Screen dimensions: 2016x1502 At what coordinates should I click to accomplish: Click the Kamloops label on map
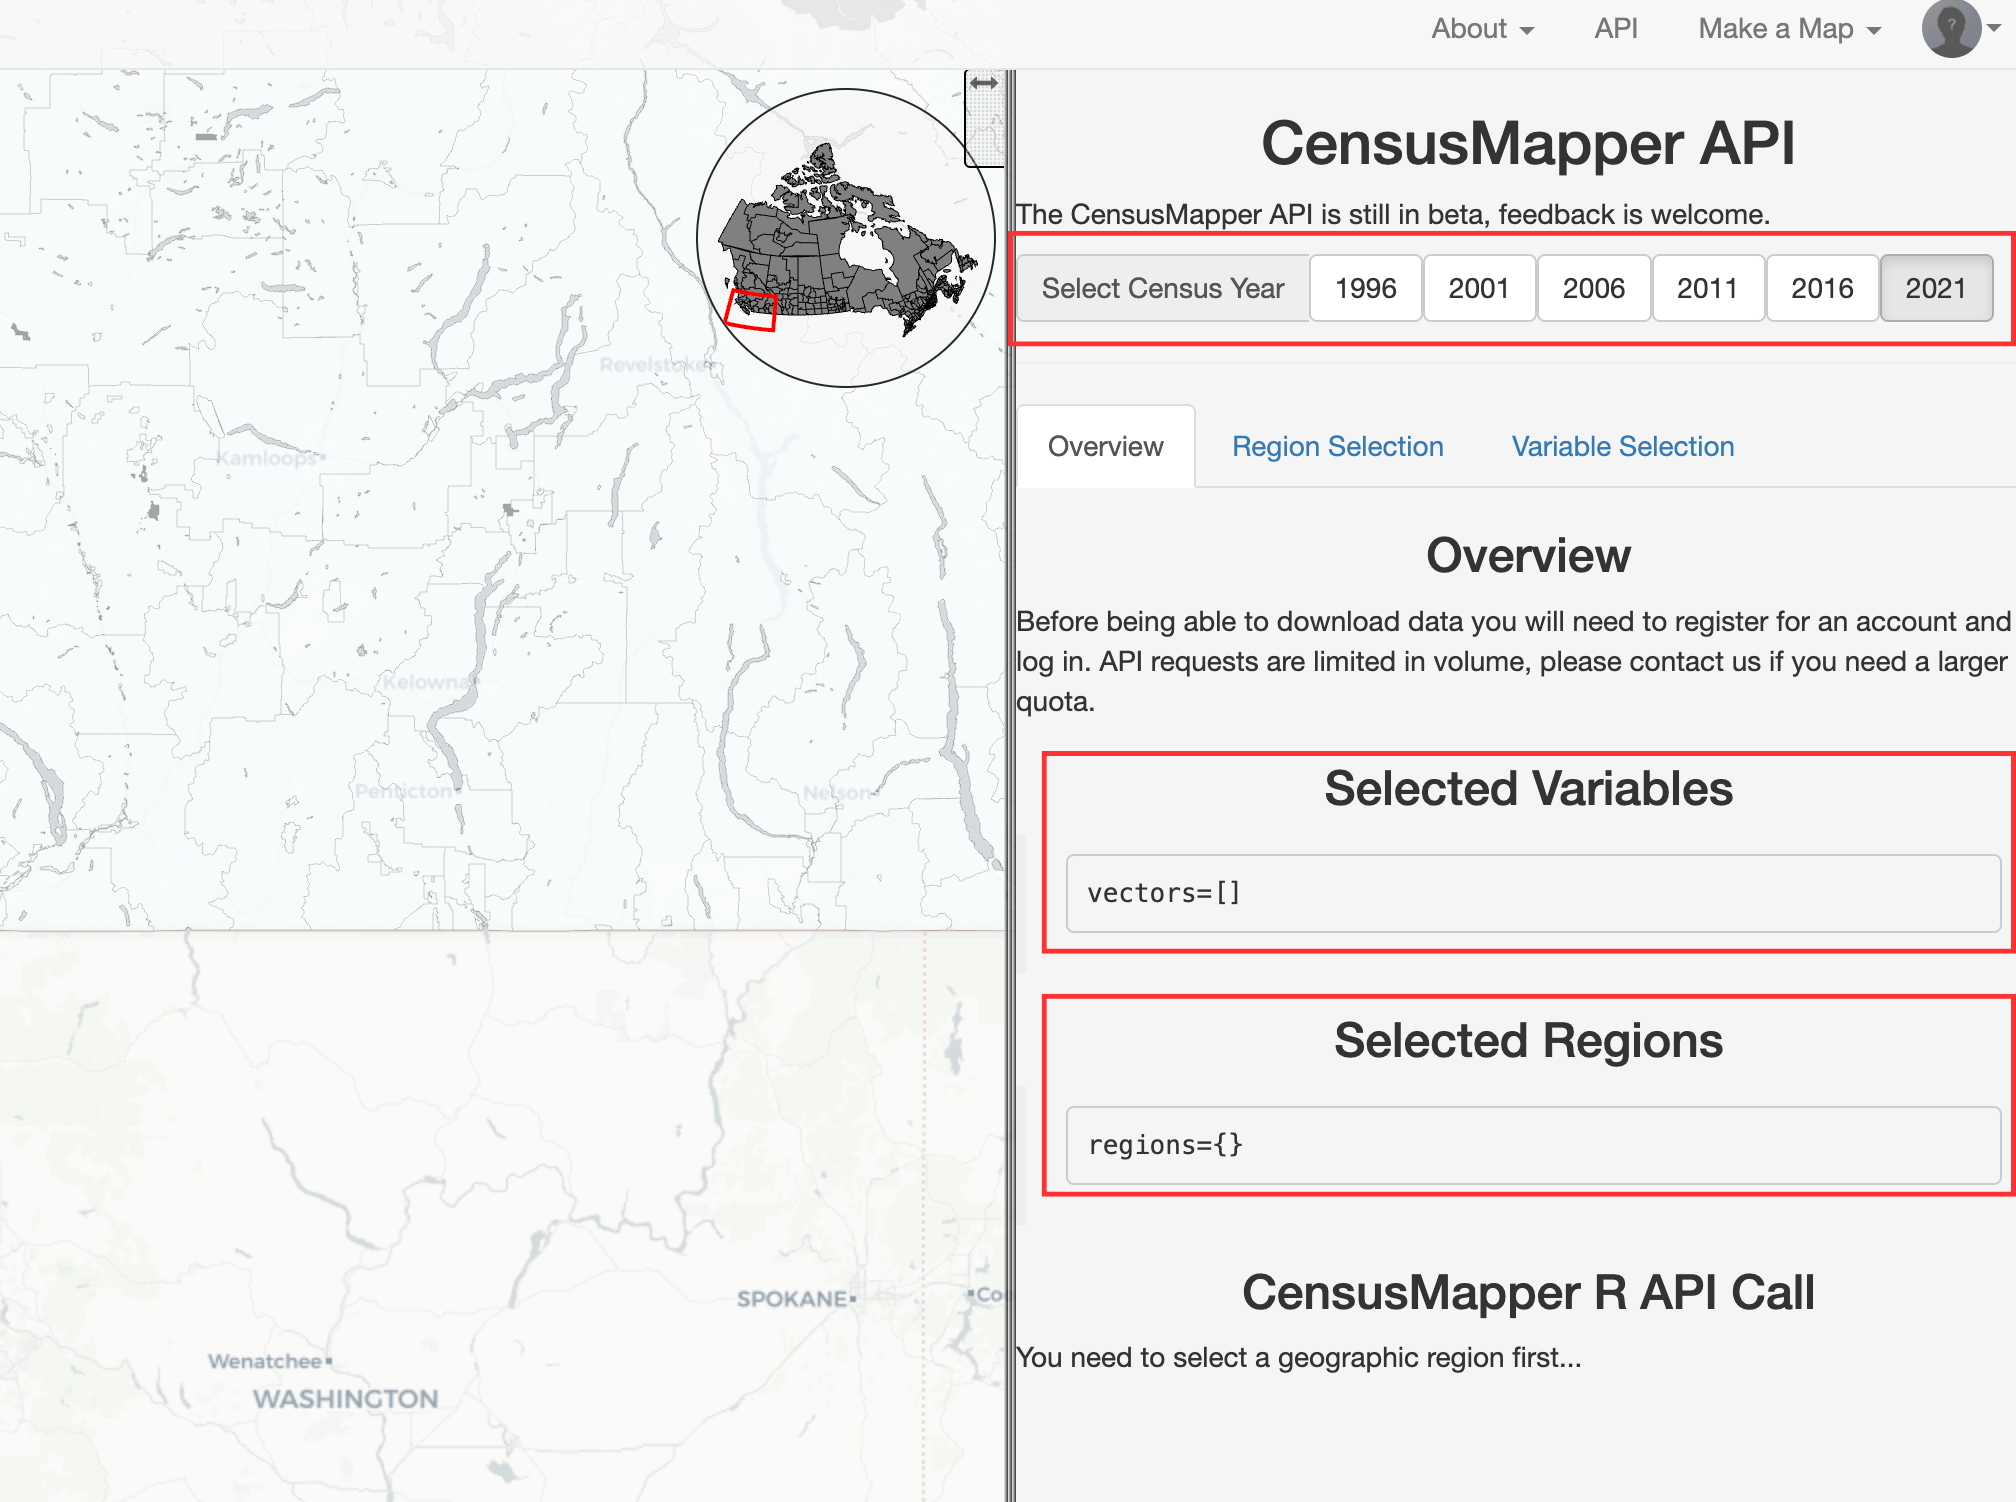pyautogui.click(x=269, y=458)
